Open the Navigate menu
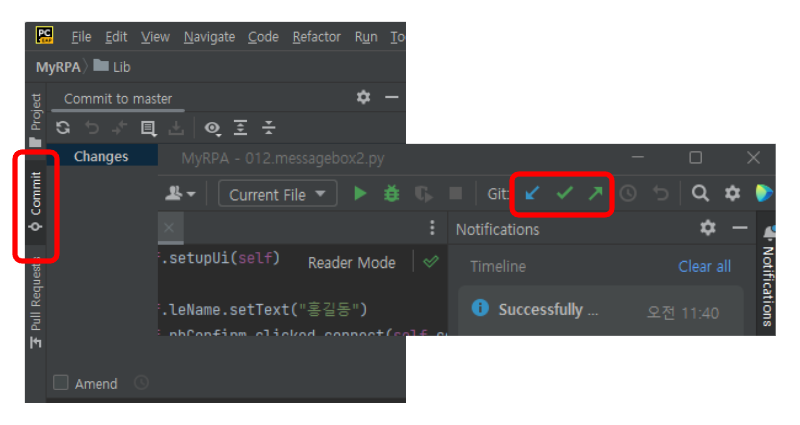The height and width of the screenshot is (425, 800). coord(209,37)
